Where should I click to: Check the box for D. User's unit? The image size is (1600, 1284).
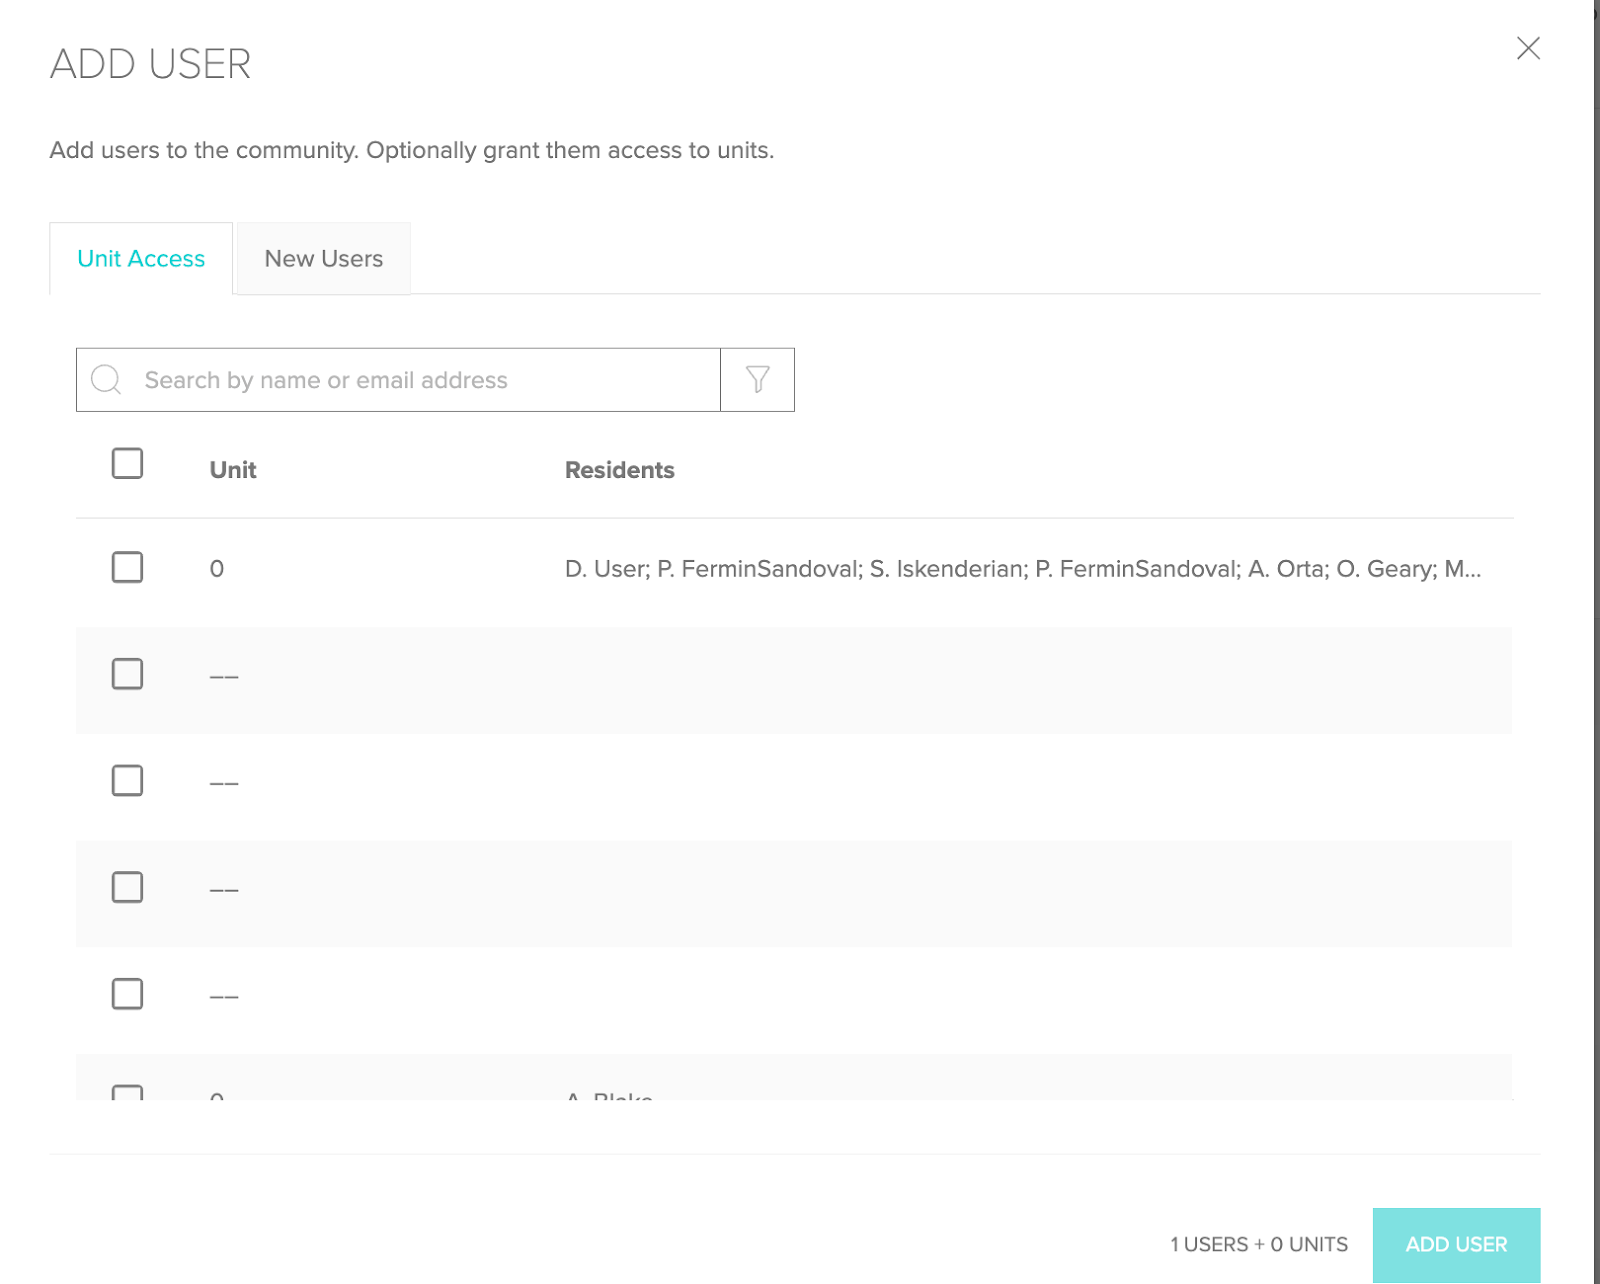pos(127,568)
